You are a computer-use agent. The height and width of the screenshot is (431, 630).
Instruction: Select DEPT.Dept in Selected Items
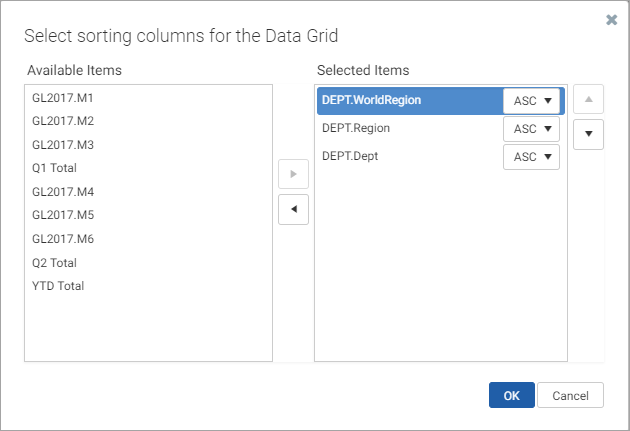point(409,157)
